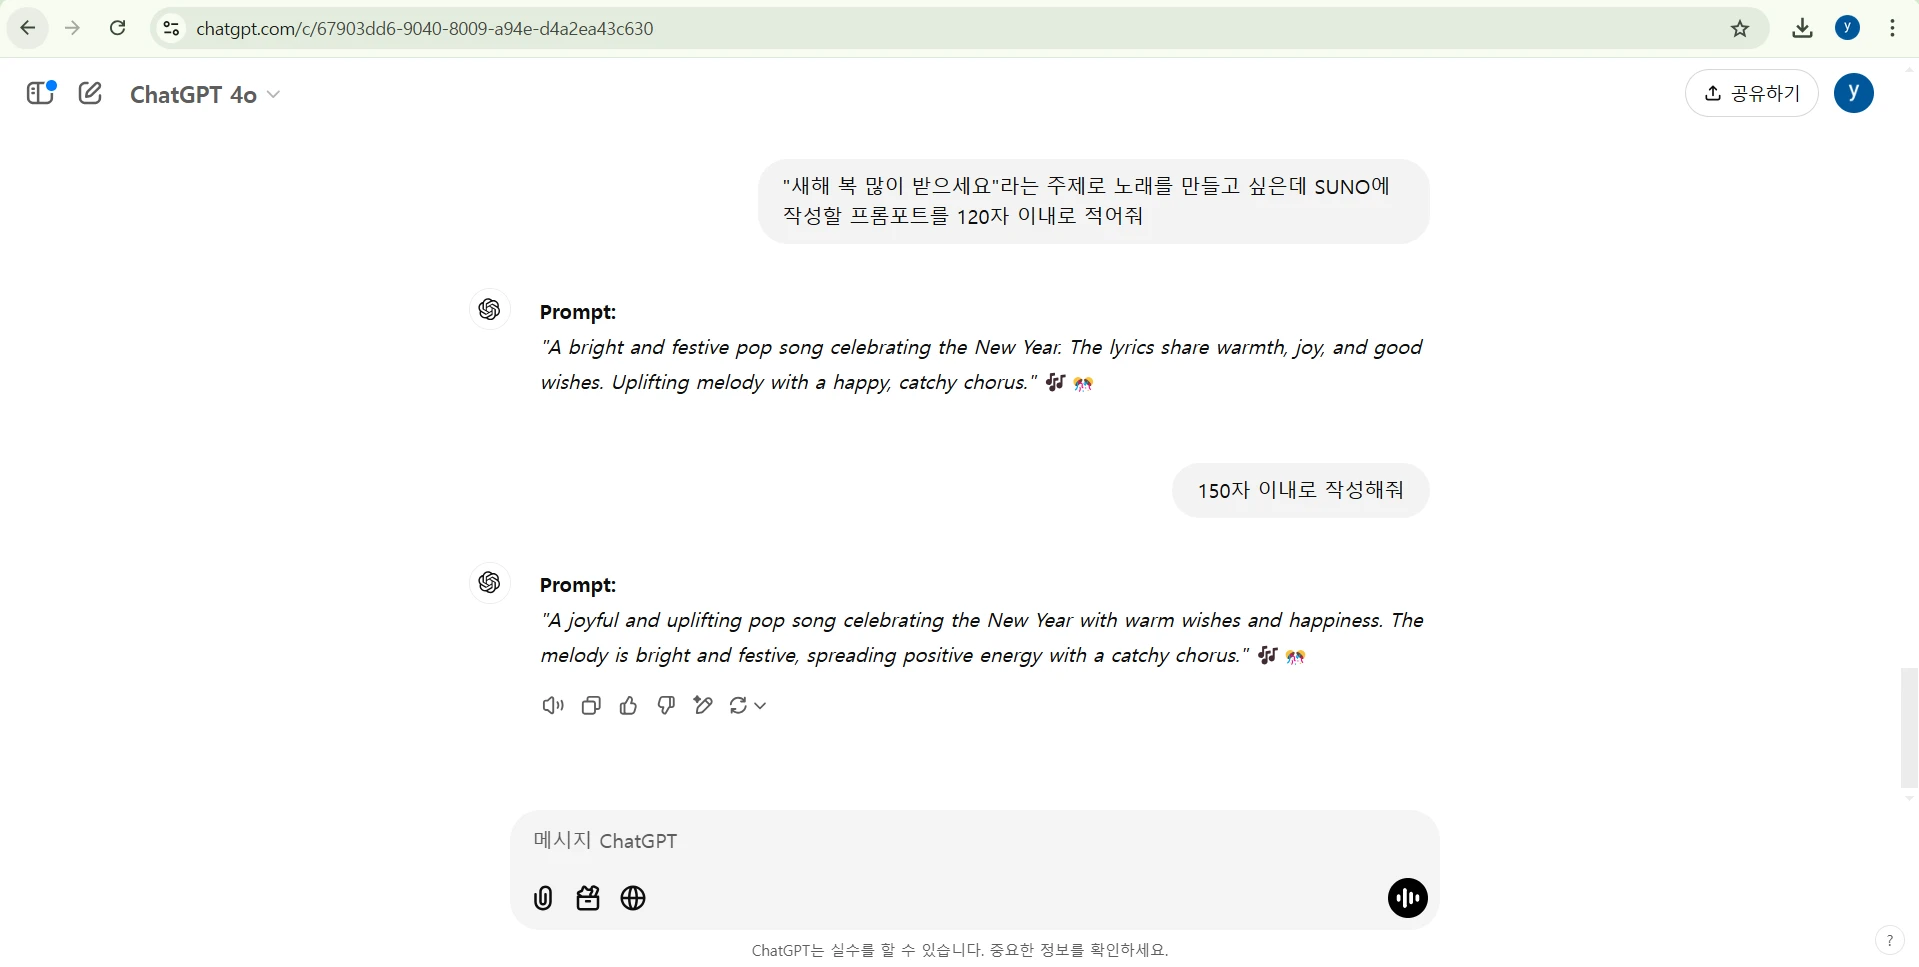The height and width of the screenshot is (967, 1919).
Task: Expand the regenerate model switcher
Action: (748, 706)
